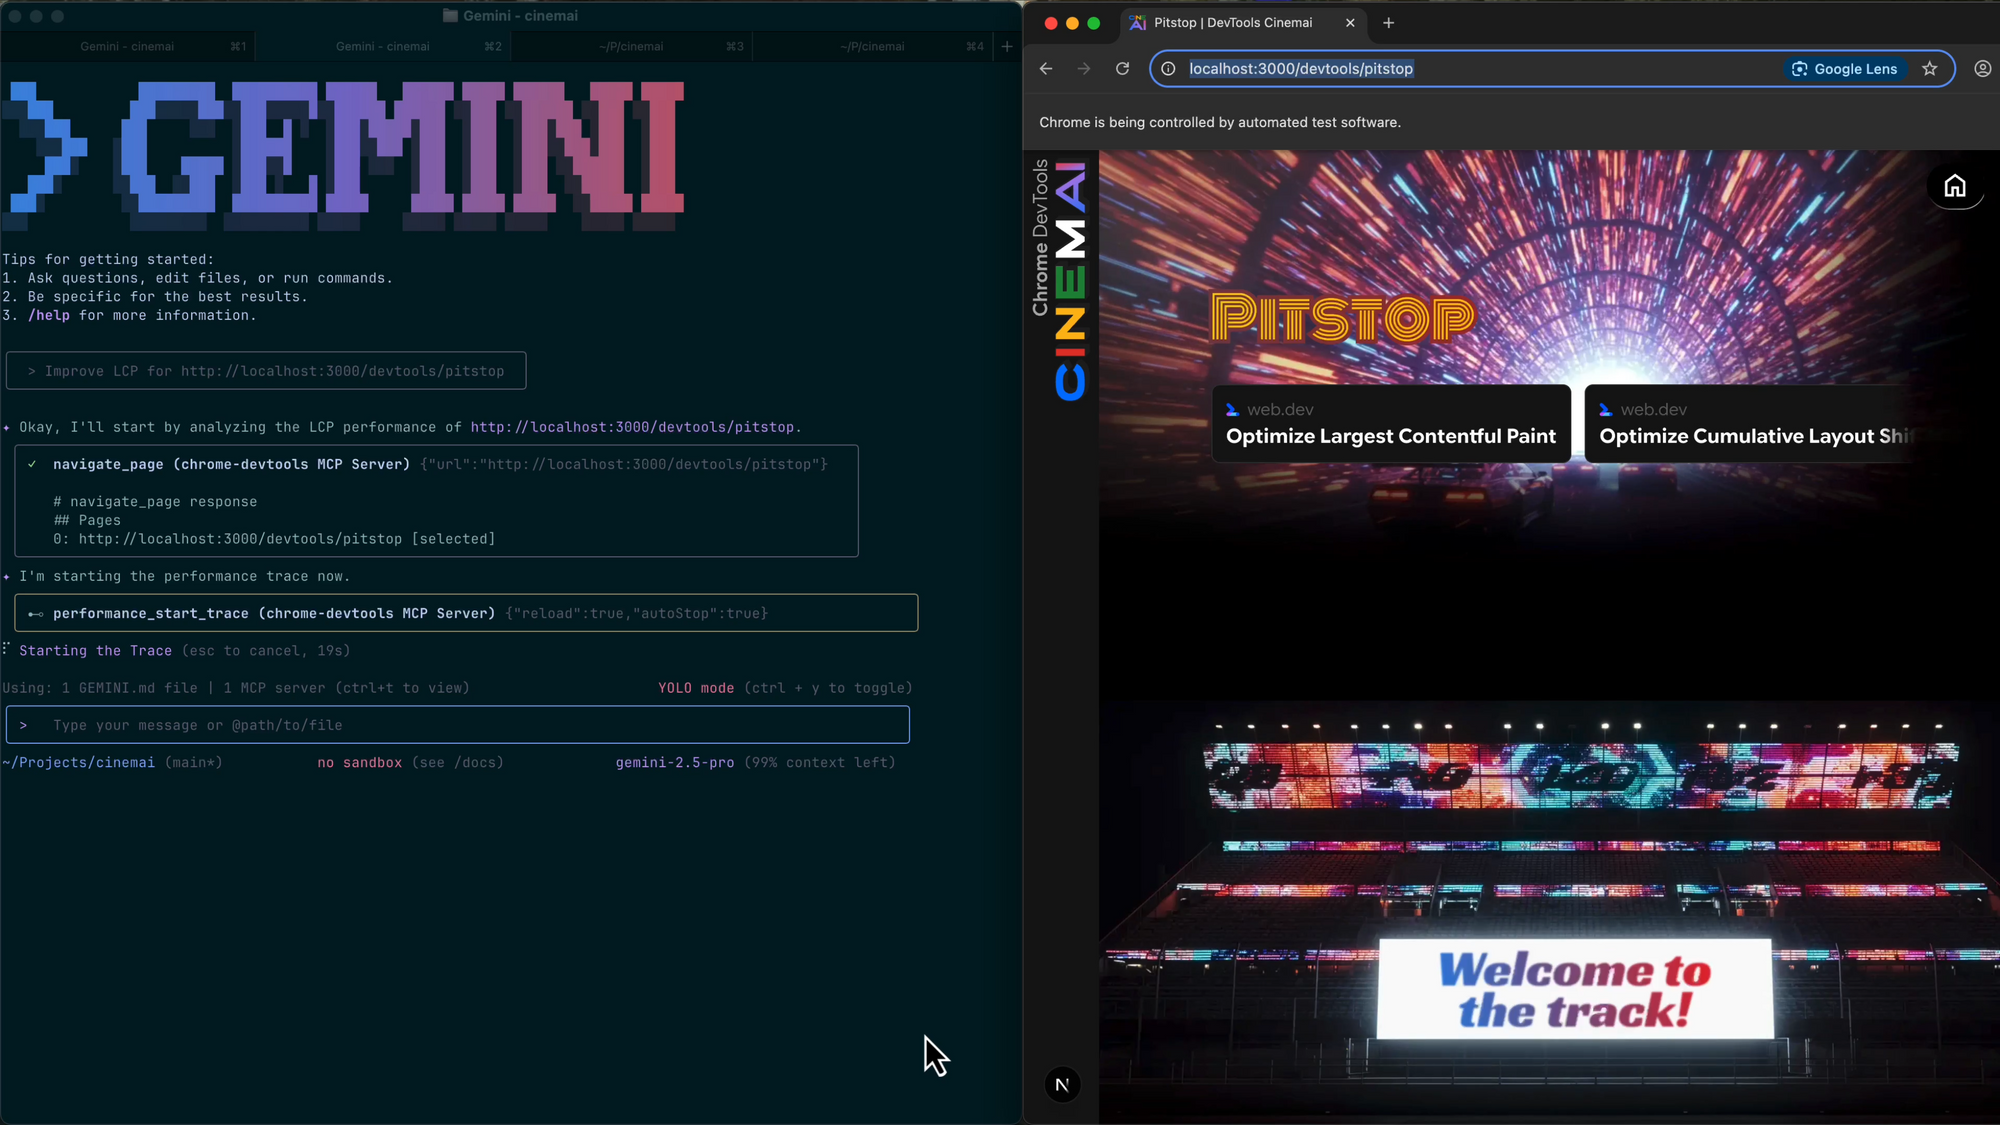Screen dimensions: 2000x1125
Task: Focus the Gemini message input field
Action: pyautogui.click(x=457, y=725)
